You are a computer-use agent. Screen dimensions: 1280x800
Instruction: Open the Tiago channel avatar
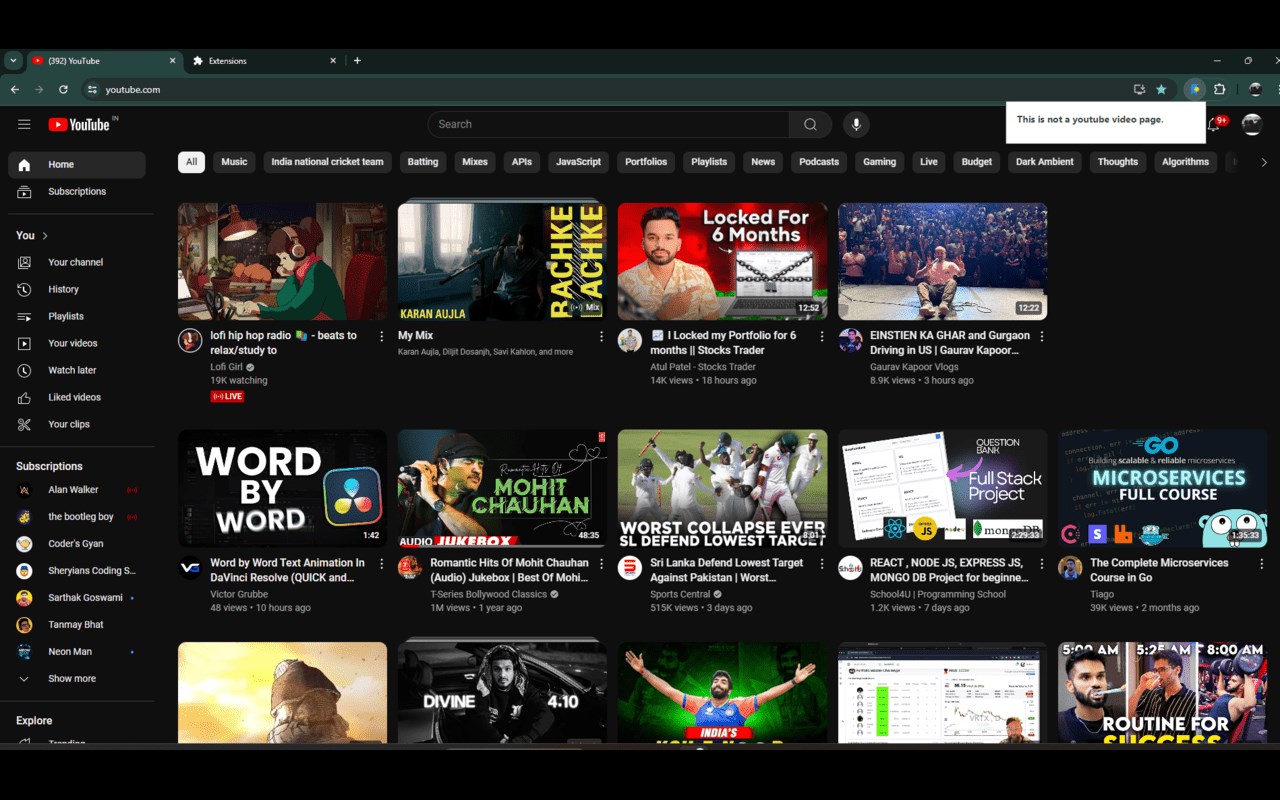coord(1070,567)
